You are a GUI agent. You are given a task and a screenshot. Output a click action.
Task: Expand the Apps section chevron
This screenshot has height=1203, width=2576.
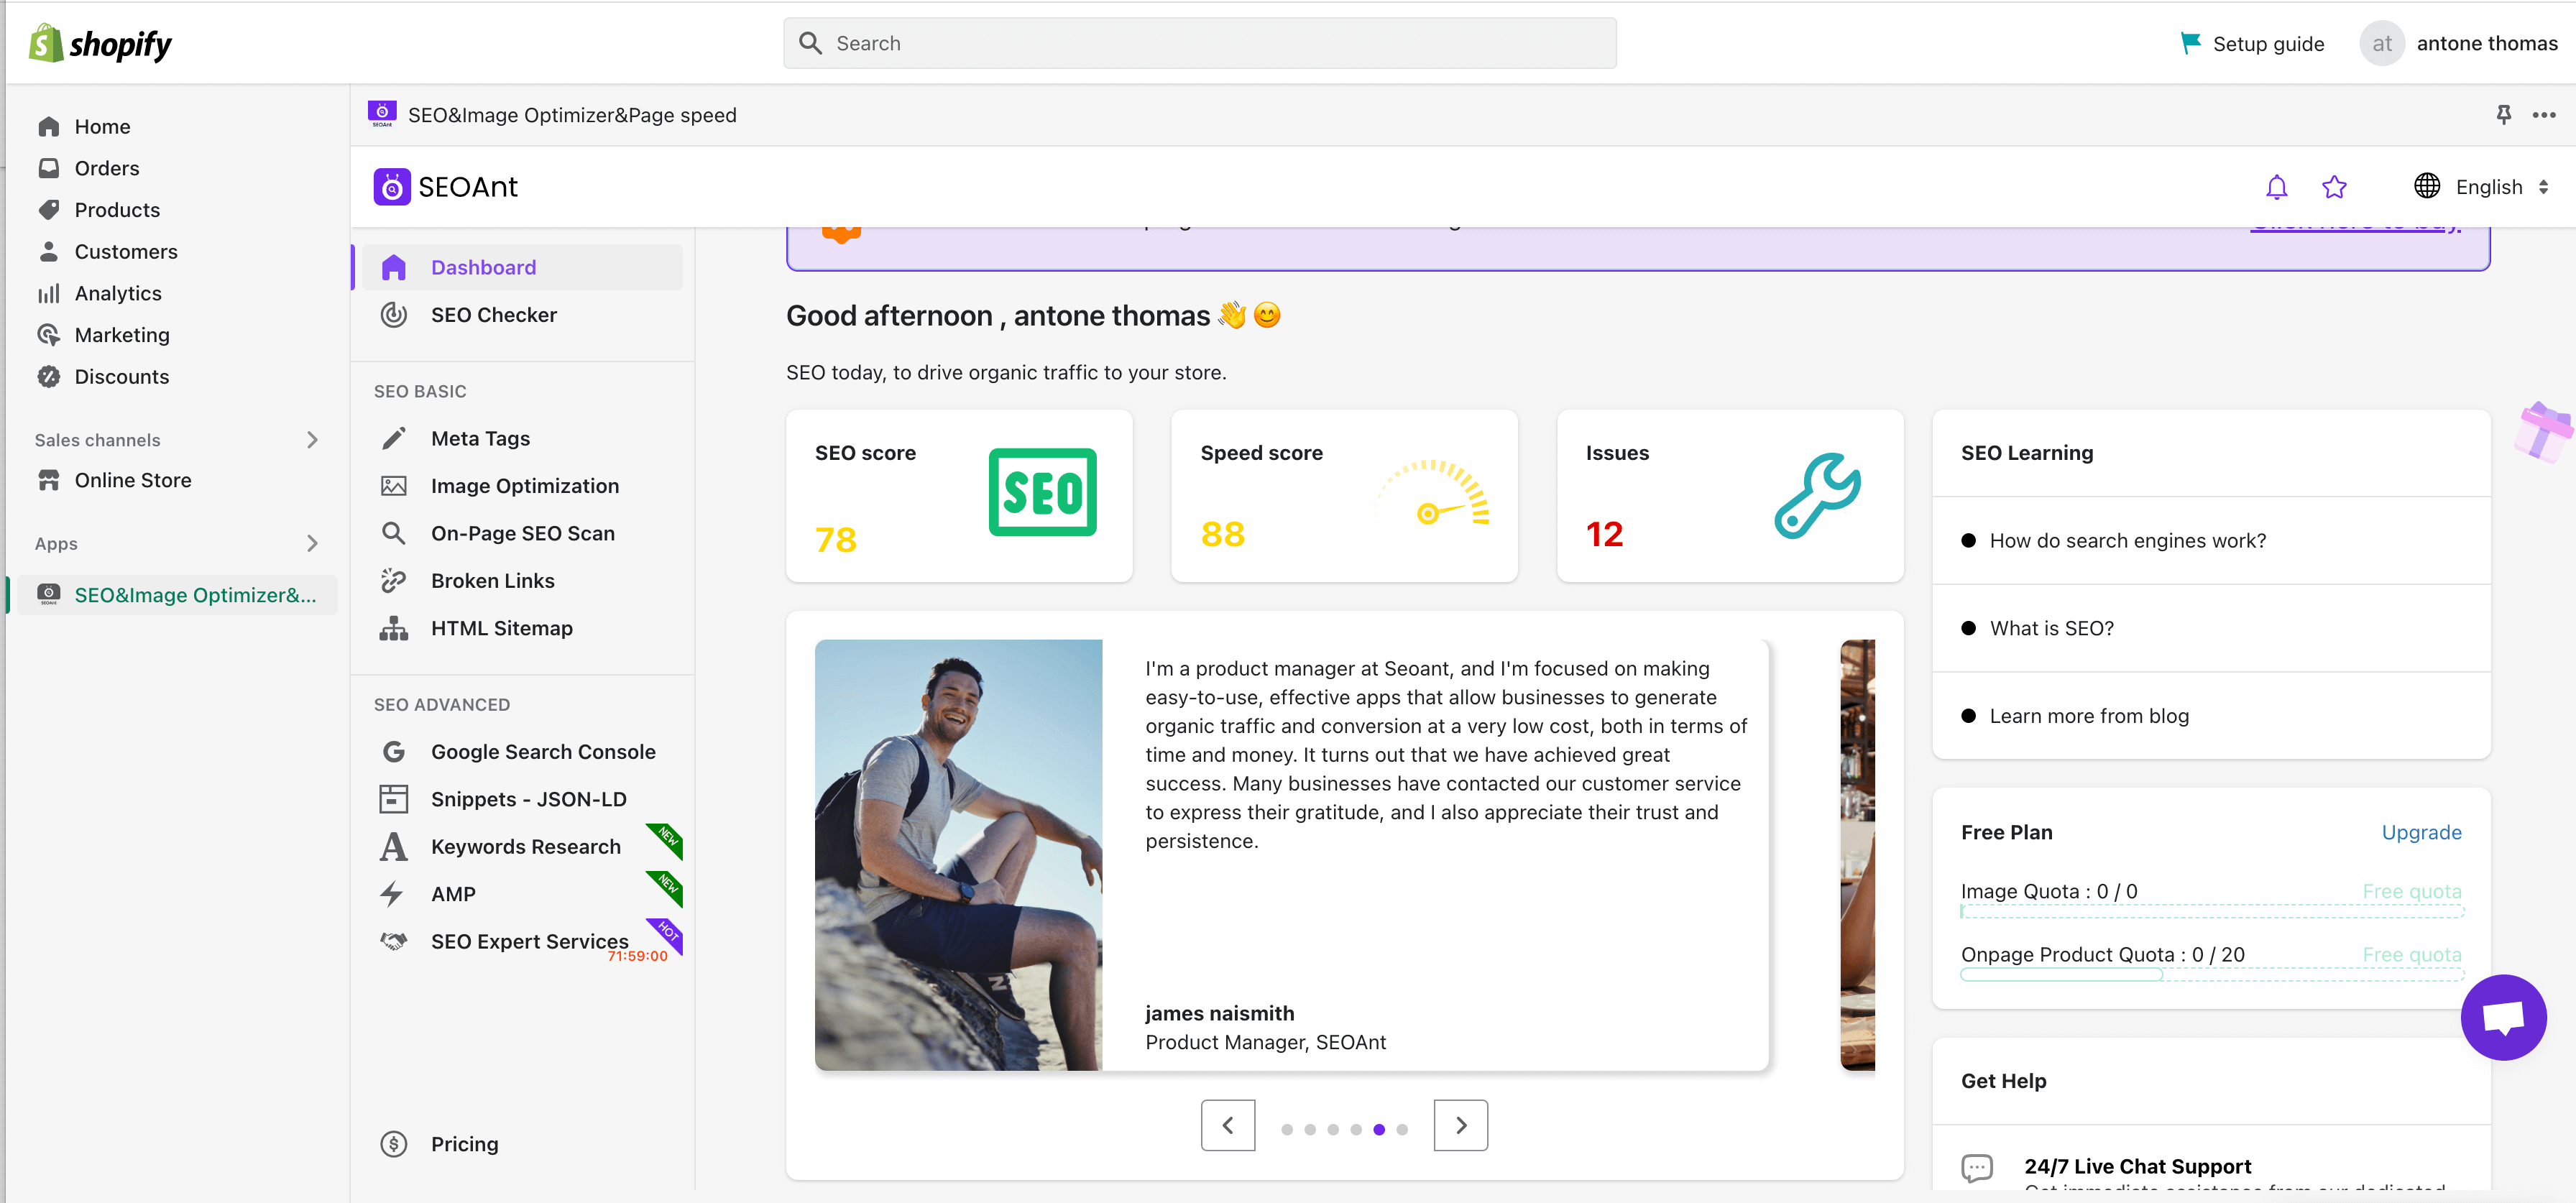[312, 543]
